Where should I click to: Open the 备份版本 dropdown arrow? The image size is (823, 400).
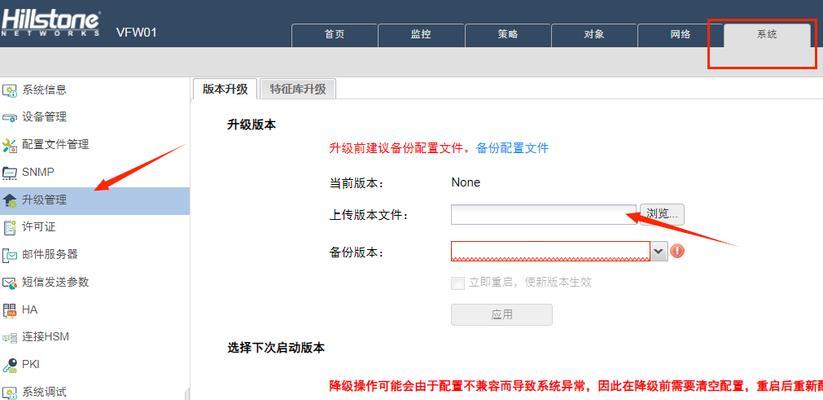[x=659, y=251]
